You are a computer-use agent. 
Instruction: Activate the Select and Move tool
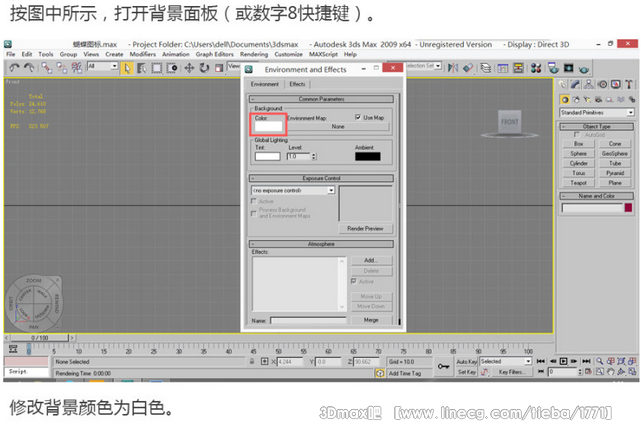(189, 68)
